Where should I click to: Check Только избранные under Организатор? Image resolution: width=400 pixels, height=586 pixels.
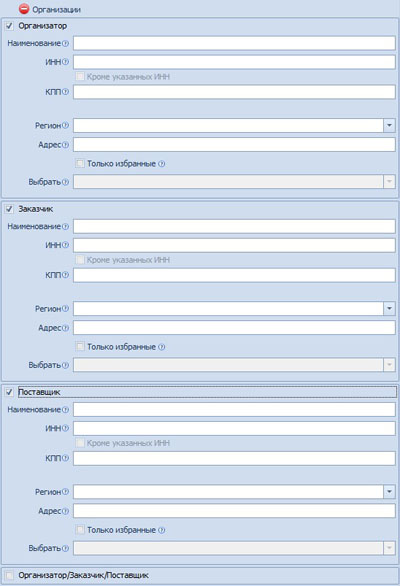point(80,163)
